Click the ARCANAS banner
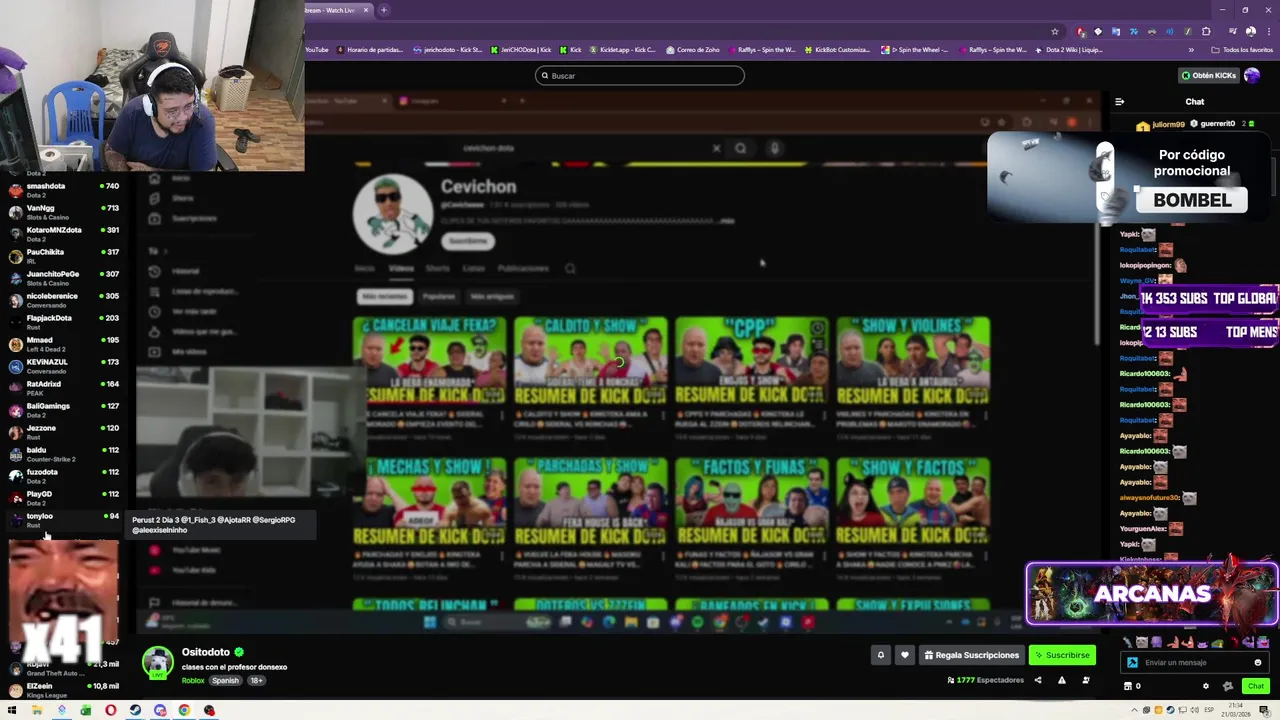Image resolution: width=1280 pixels, height=720 pixels. [x=1152, y=594]
